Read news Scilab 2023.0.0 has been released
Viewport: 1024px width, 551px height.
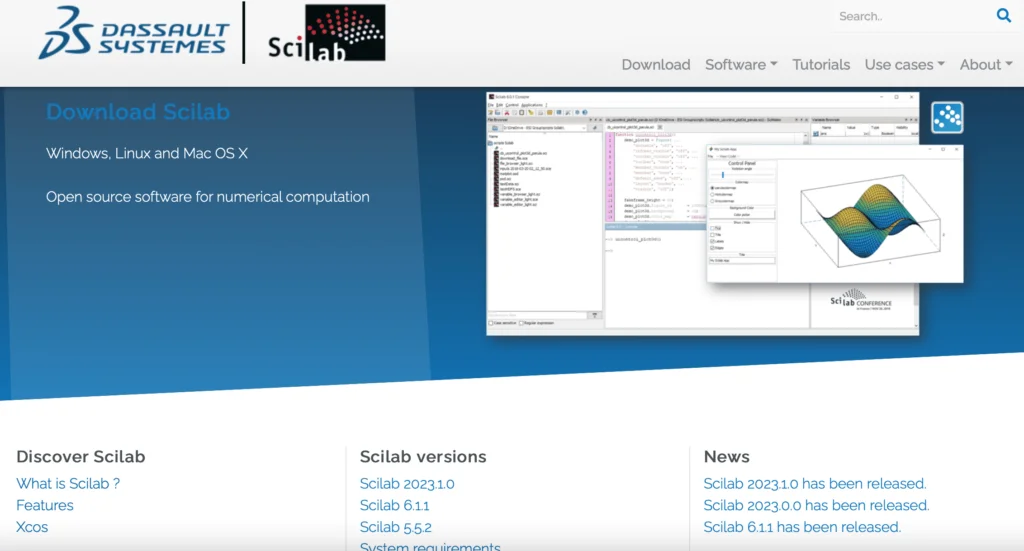pyautogui.click(x=816, y=505)
